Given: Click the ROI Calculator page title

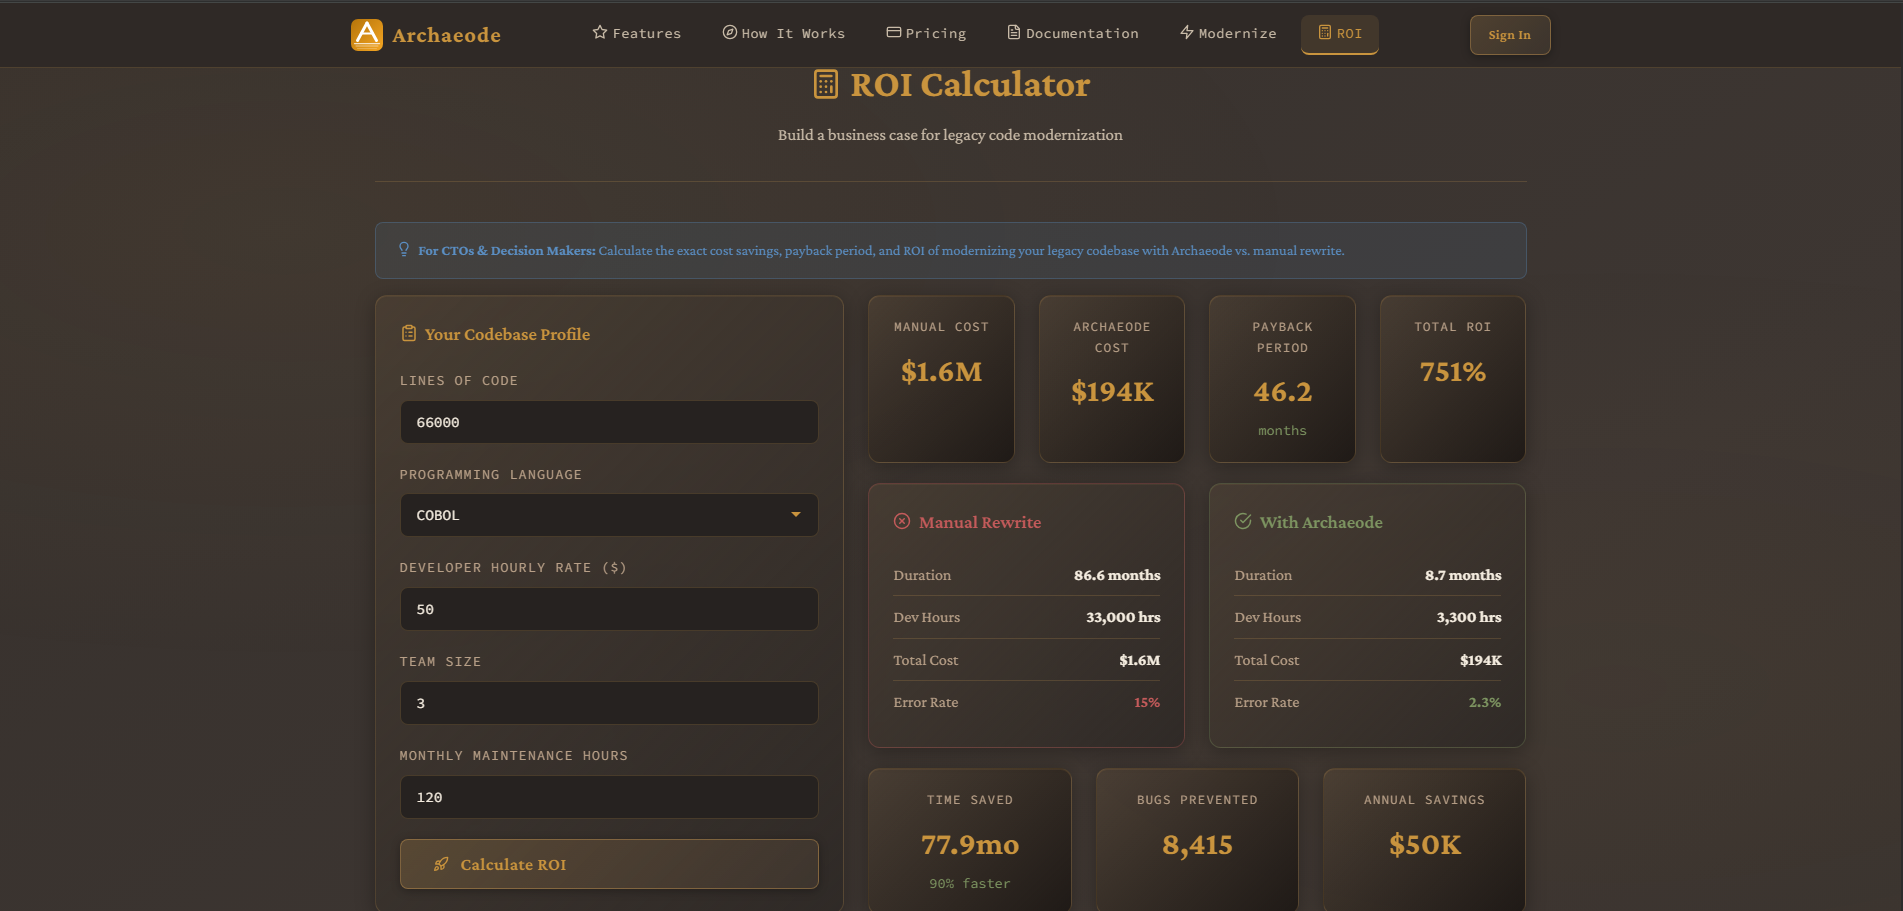Looking at the screenshot, I should 970,85.
